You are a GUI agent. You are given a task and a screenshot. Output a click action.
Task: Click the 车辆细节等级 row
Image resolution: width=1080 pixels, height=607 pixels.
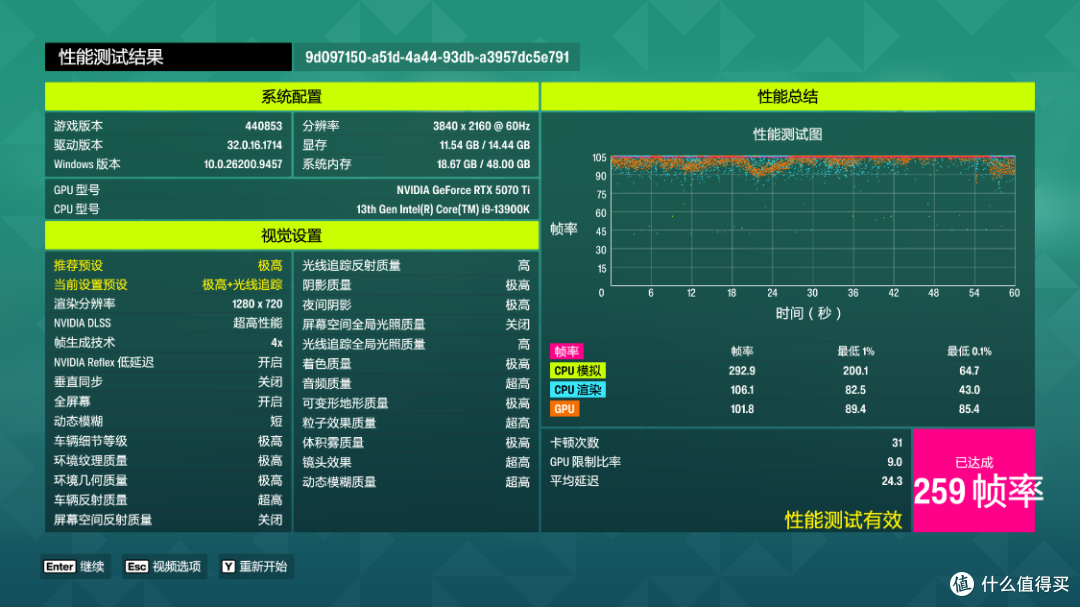click(168, 441)
